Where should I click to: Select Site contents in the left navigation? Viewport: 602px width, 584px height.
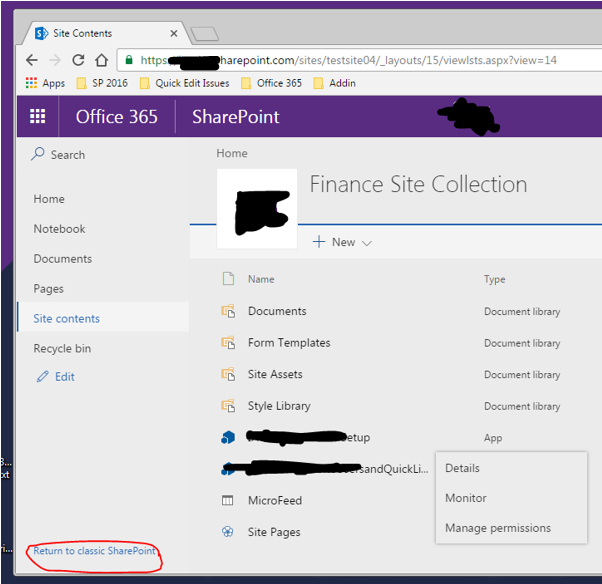103,319
